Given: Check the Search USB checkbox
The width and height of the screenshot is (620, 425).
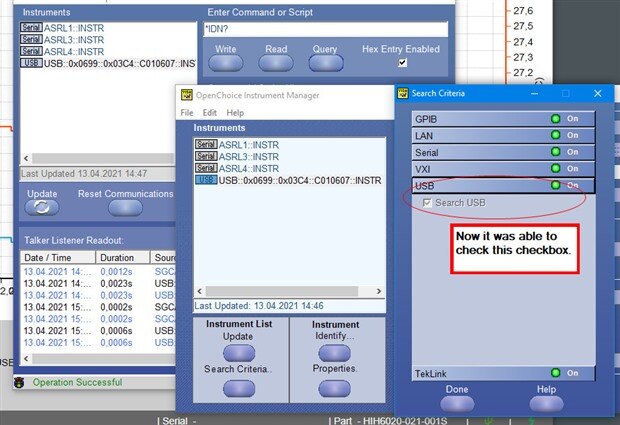Looking at the screenshot, I should [x=427, y=203].
